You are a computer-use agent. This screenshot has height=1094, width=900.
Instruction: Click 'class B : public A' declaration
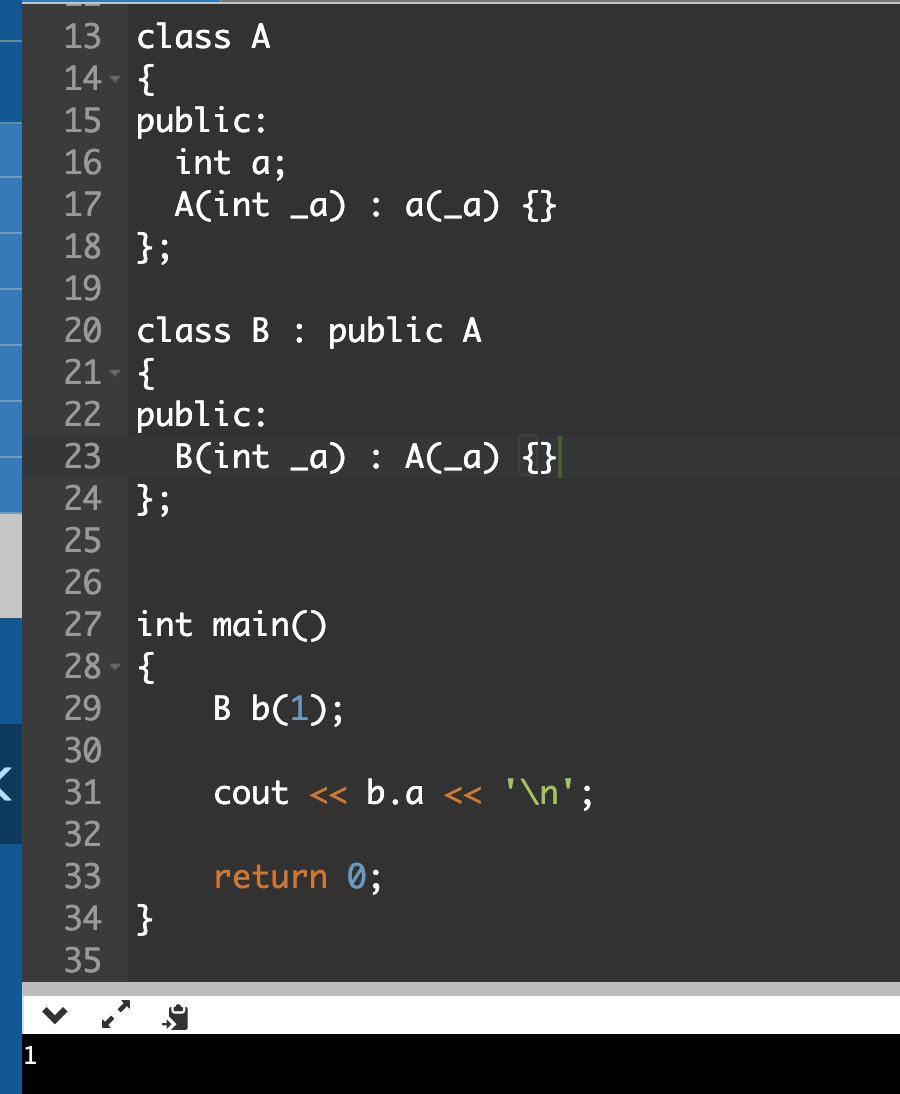pos(309,331)
